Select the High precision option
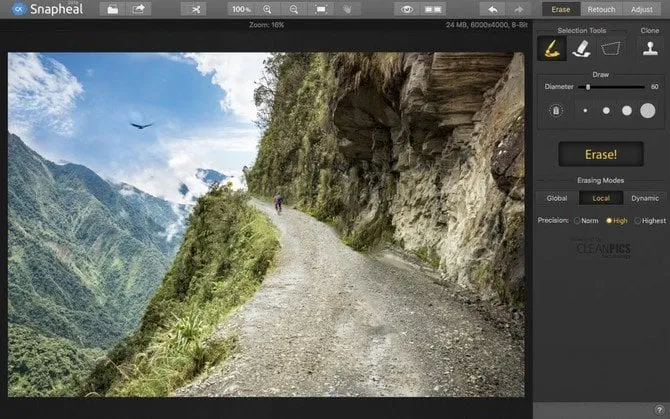 point(610,220)
